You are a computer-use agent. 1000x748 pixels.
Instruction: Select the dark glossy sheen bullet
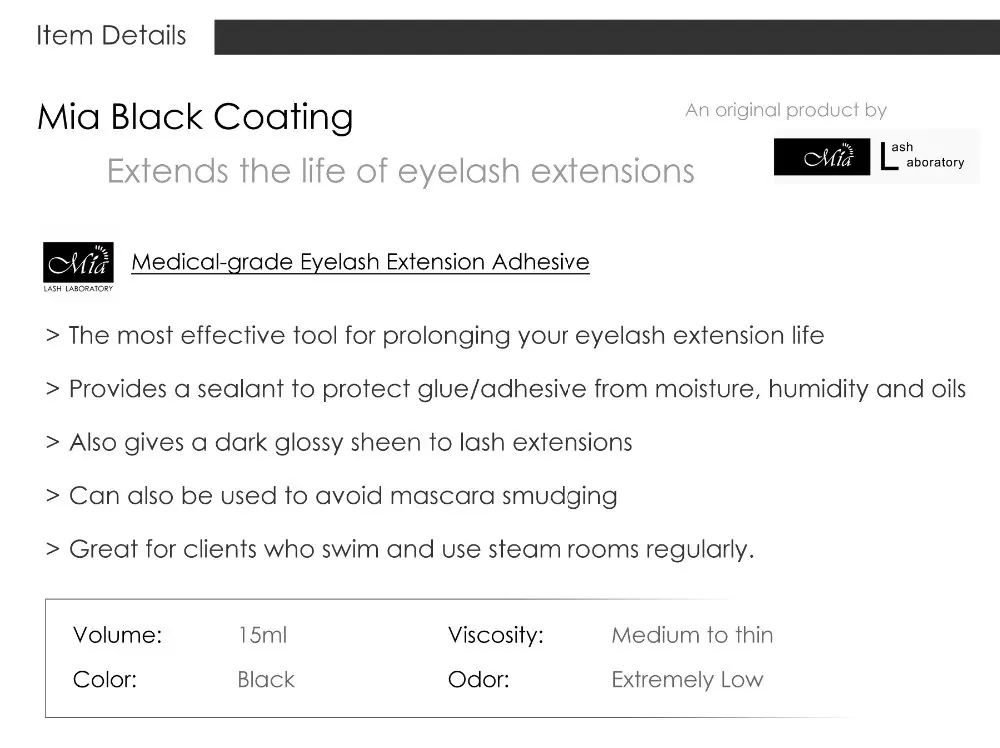click(x=339, y=442)
